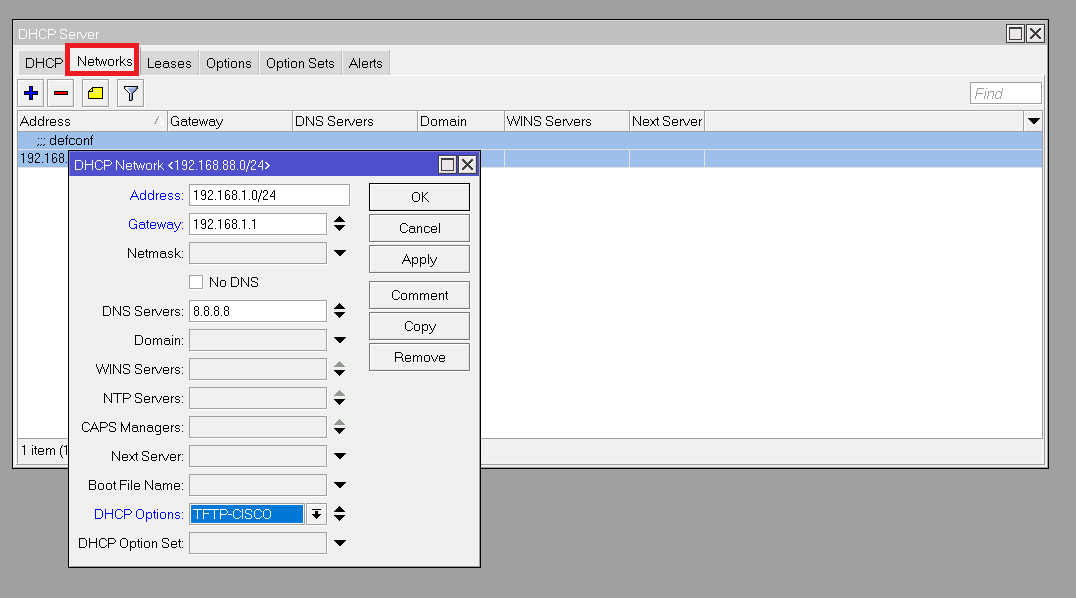
Task: Click the Find search box
Action: (x=1005, y=93)
